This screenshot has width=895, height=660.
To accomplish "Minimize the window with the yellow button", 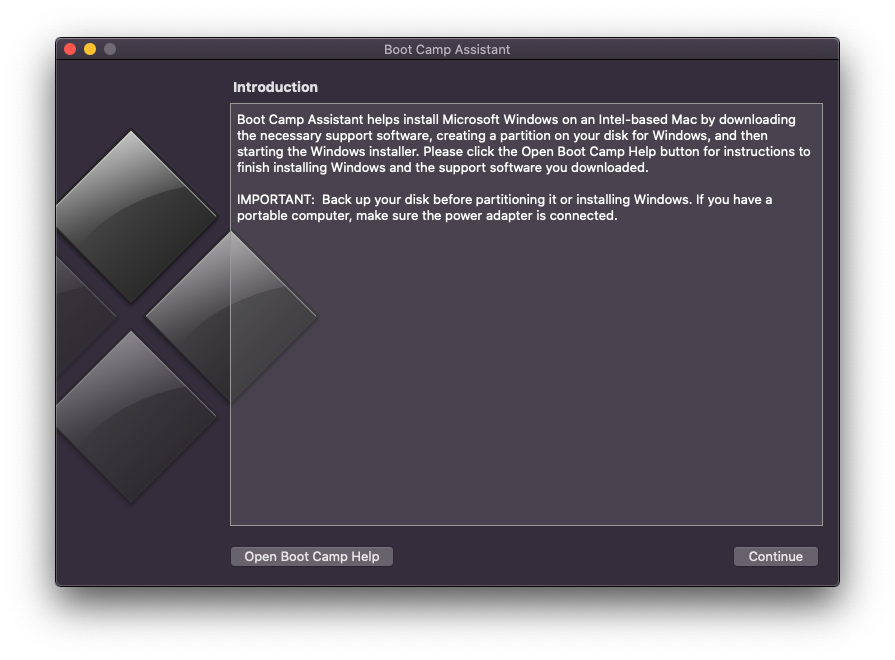I will tap(90, 49).
